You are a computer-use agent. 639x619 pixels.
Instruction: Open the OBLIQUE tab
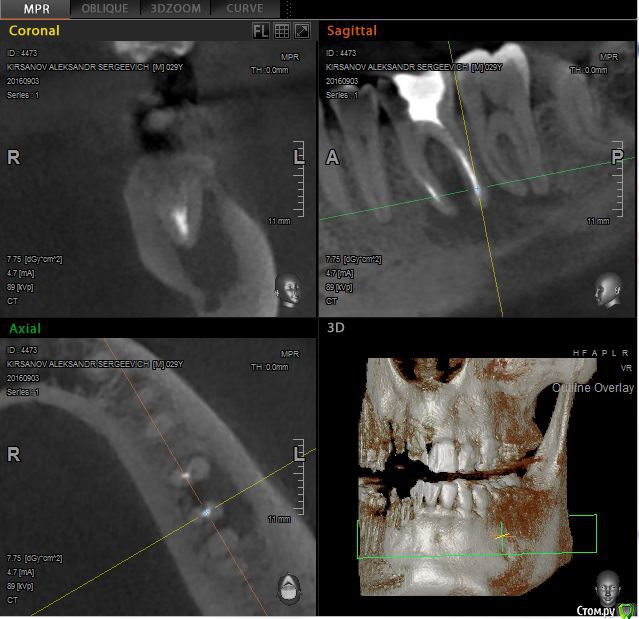pos(105,9)
